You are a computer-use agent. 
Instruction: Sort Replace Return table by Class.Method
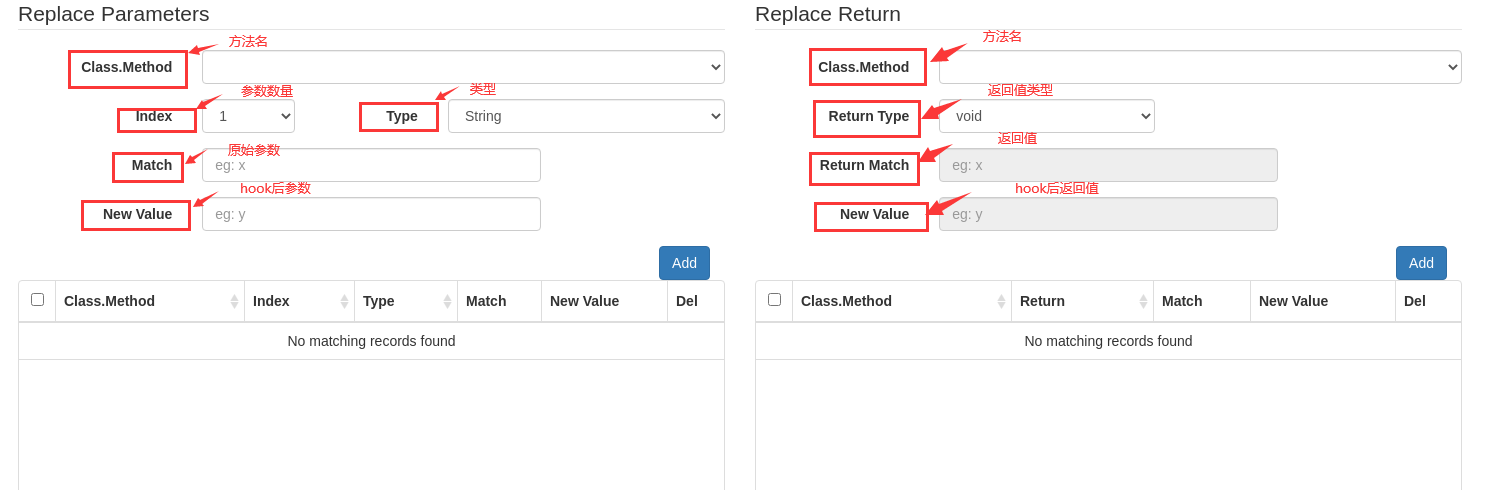900,301
